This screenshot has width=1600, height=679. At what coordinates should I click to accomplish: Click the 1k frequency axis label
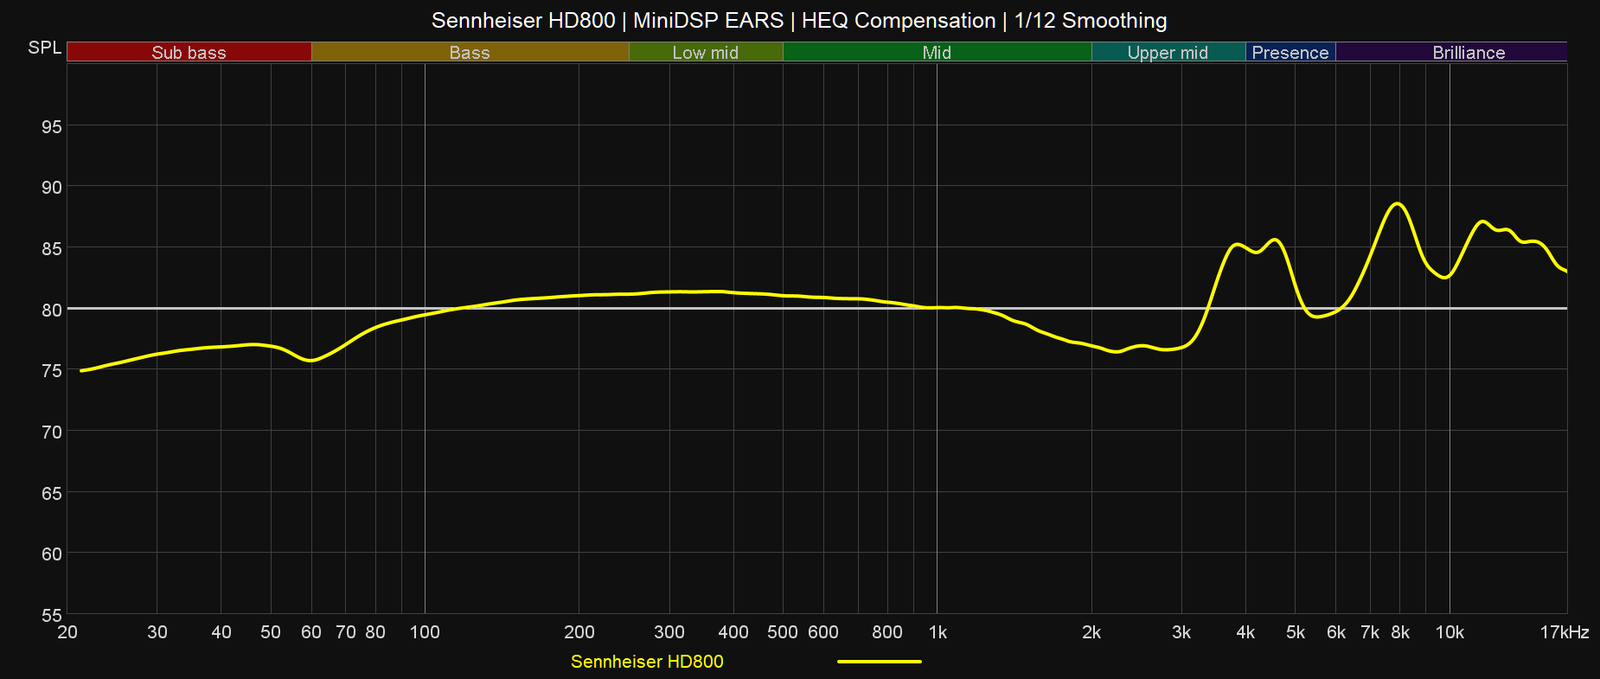[937, 632]
